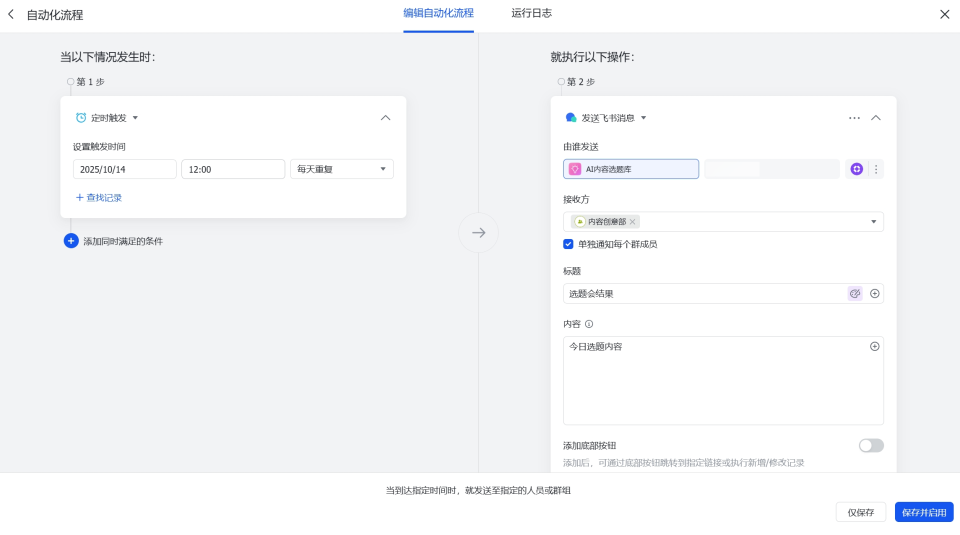The width and height of the screenshot is (960, 535).
Task: Click the back arrow beside 自动化流程
Action: [x=11, y=14]
